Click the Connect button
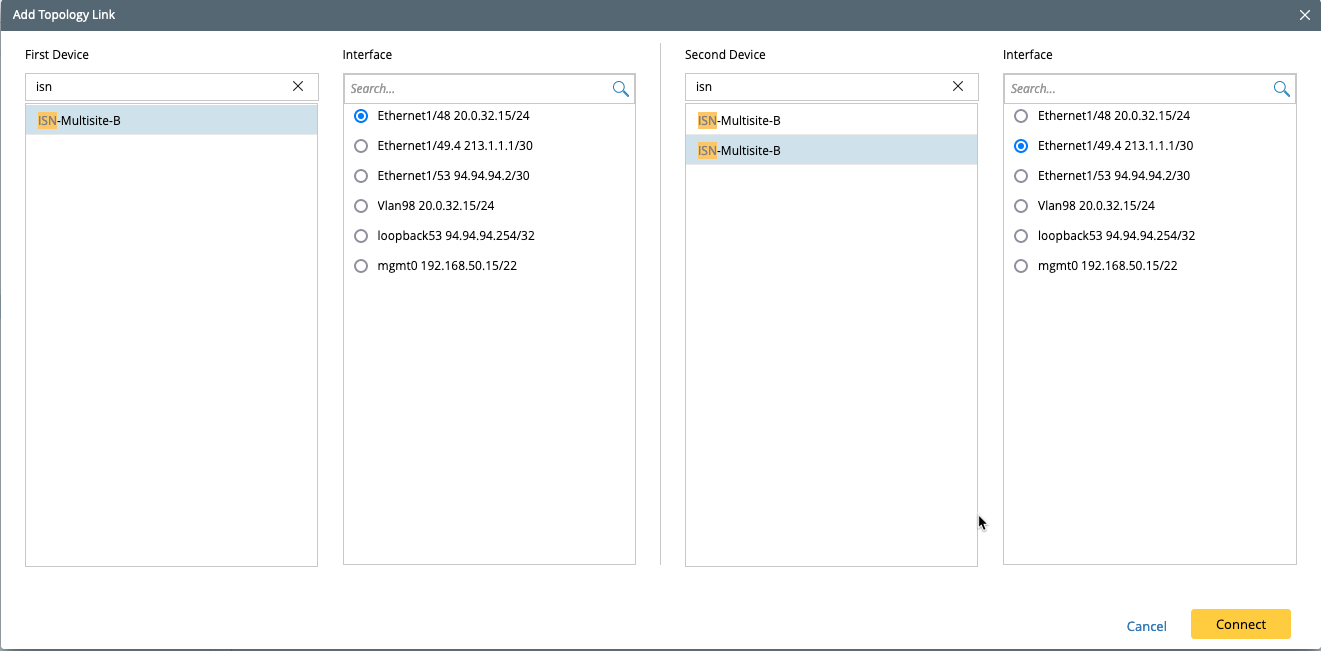The image size is (1321, 651). tap(1240, 624)
